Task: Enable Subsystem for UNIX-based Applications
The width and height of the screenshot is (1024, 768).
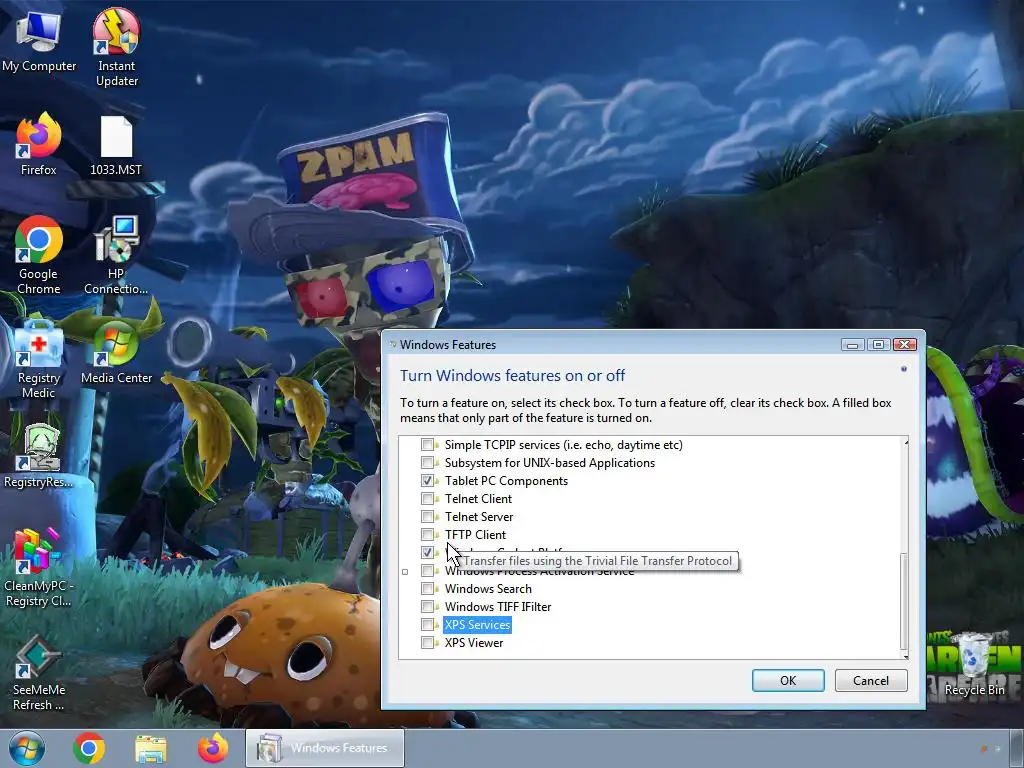Action: [x=427, y=462]
